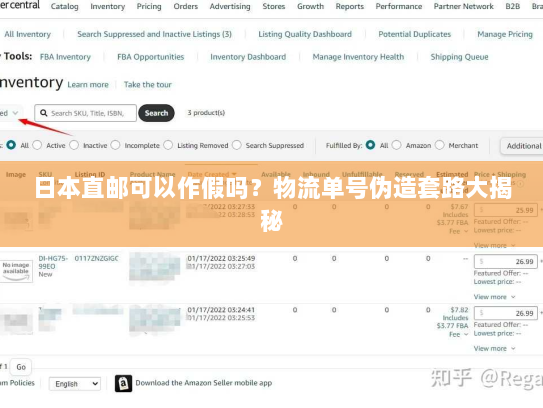Click the SKU search input field
This screenshot has height=408, width=543.
(86, 113)
